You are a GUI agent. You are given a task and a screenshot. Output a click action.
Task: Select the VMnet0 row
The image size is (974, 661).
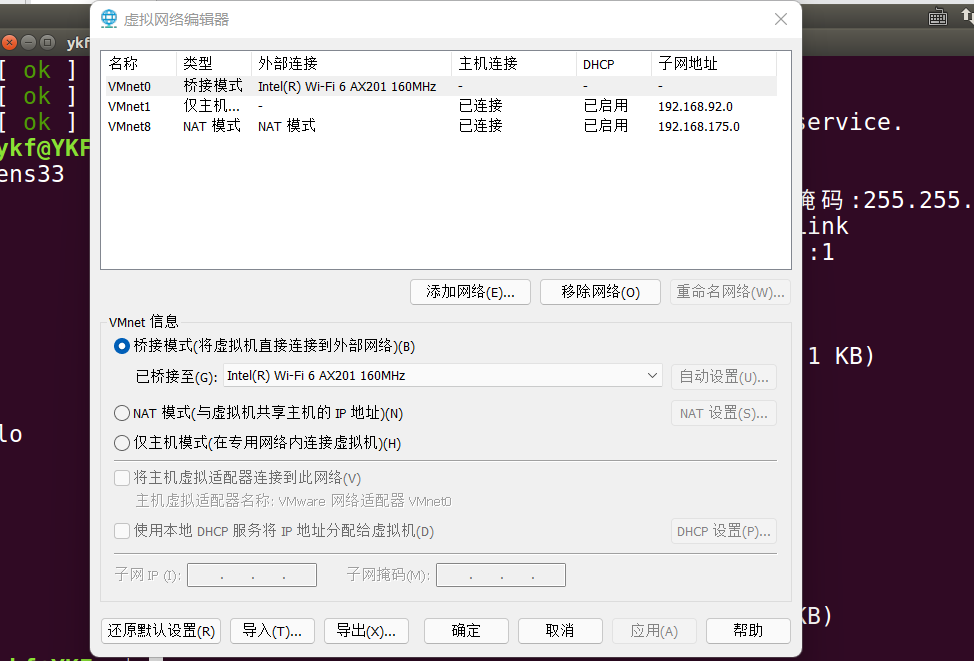[441, 86]
